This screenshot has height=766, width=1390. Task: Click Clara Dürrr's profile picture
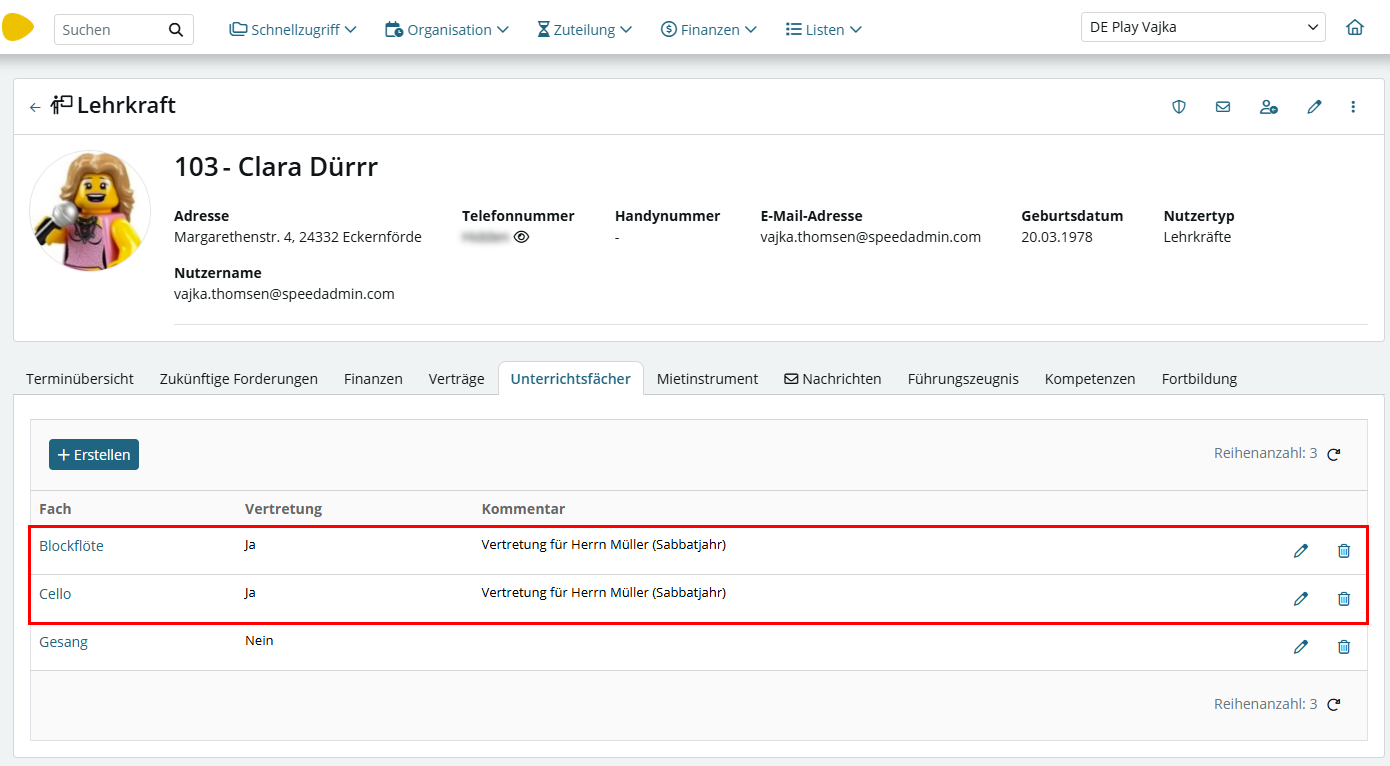click(90, 212)
